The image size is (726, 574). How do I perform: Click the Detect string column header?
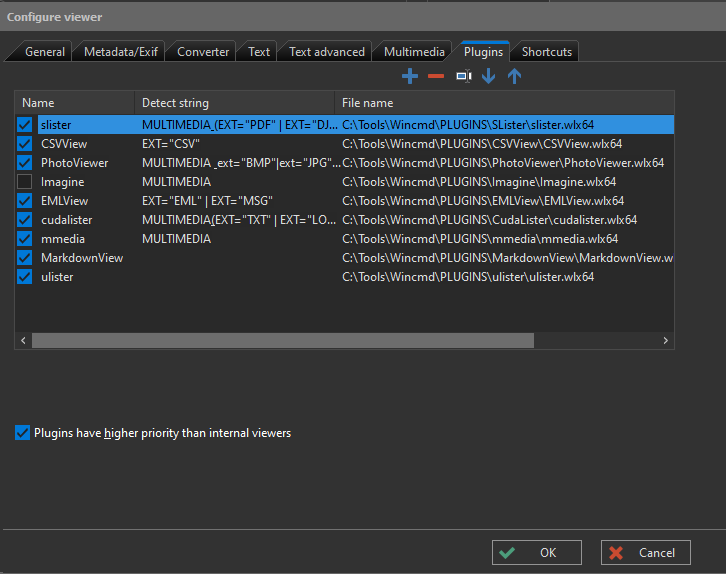(x=235, y=103)
